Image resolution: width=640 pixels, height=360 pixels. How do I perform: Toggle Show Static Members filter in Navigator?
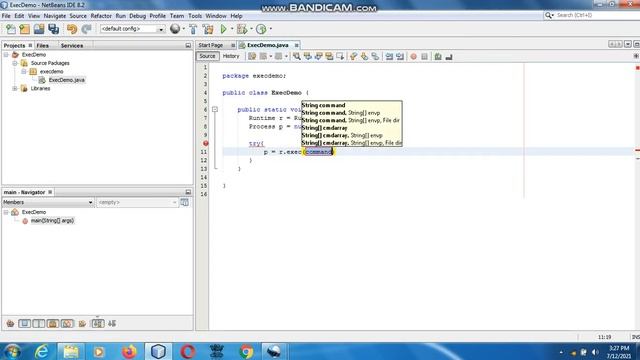(39, 324)
